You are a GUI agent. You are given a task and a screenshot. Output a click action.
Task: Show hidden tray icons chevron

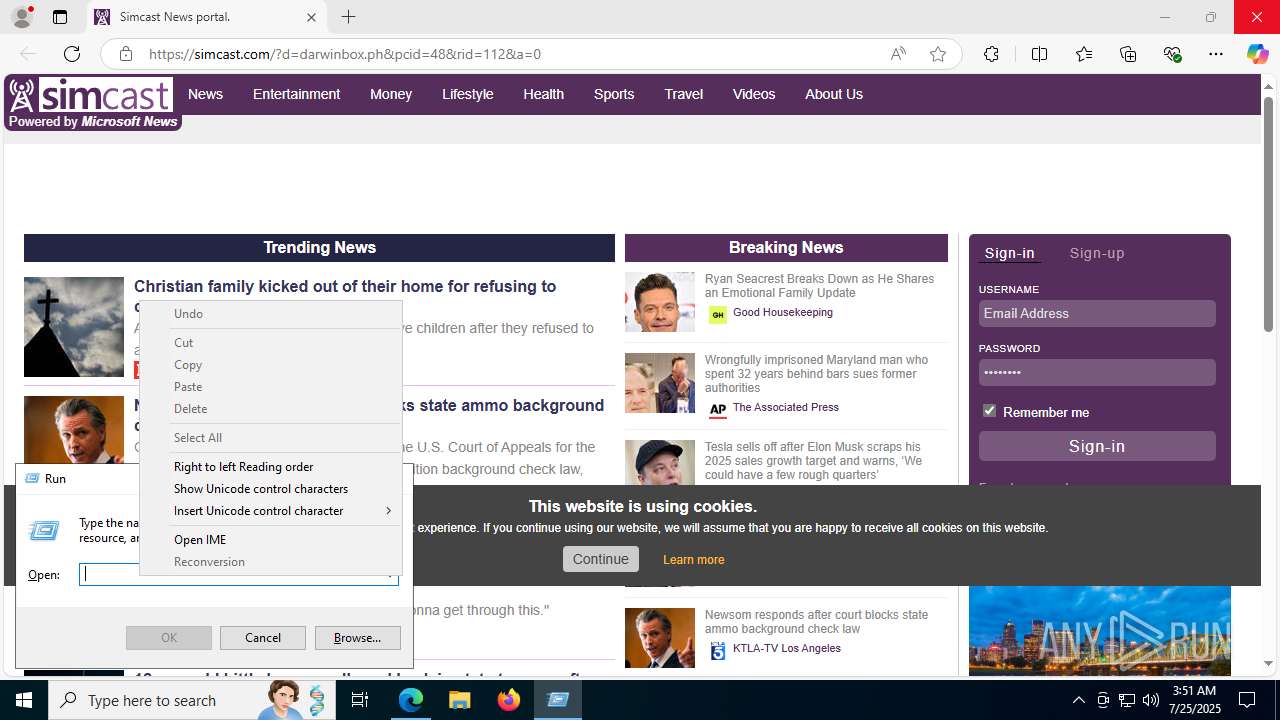click(x=1078, y=700)
